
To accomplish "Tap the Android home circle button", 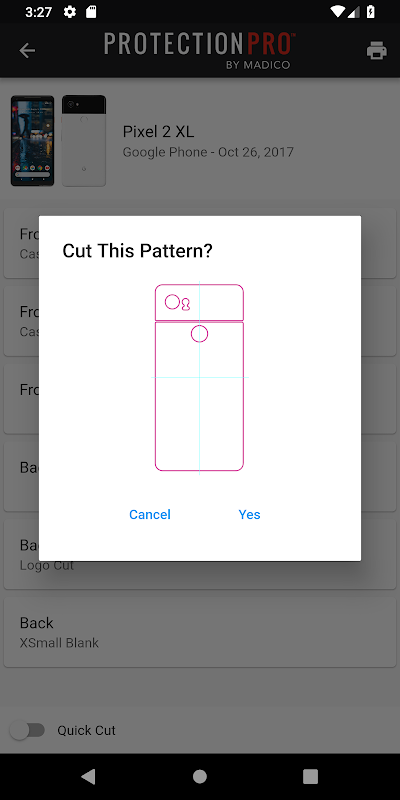I will tap(199, 777).
